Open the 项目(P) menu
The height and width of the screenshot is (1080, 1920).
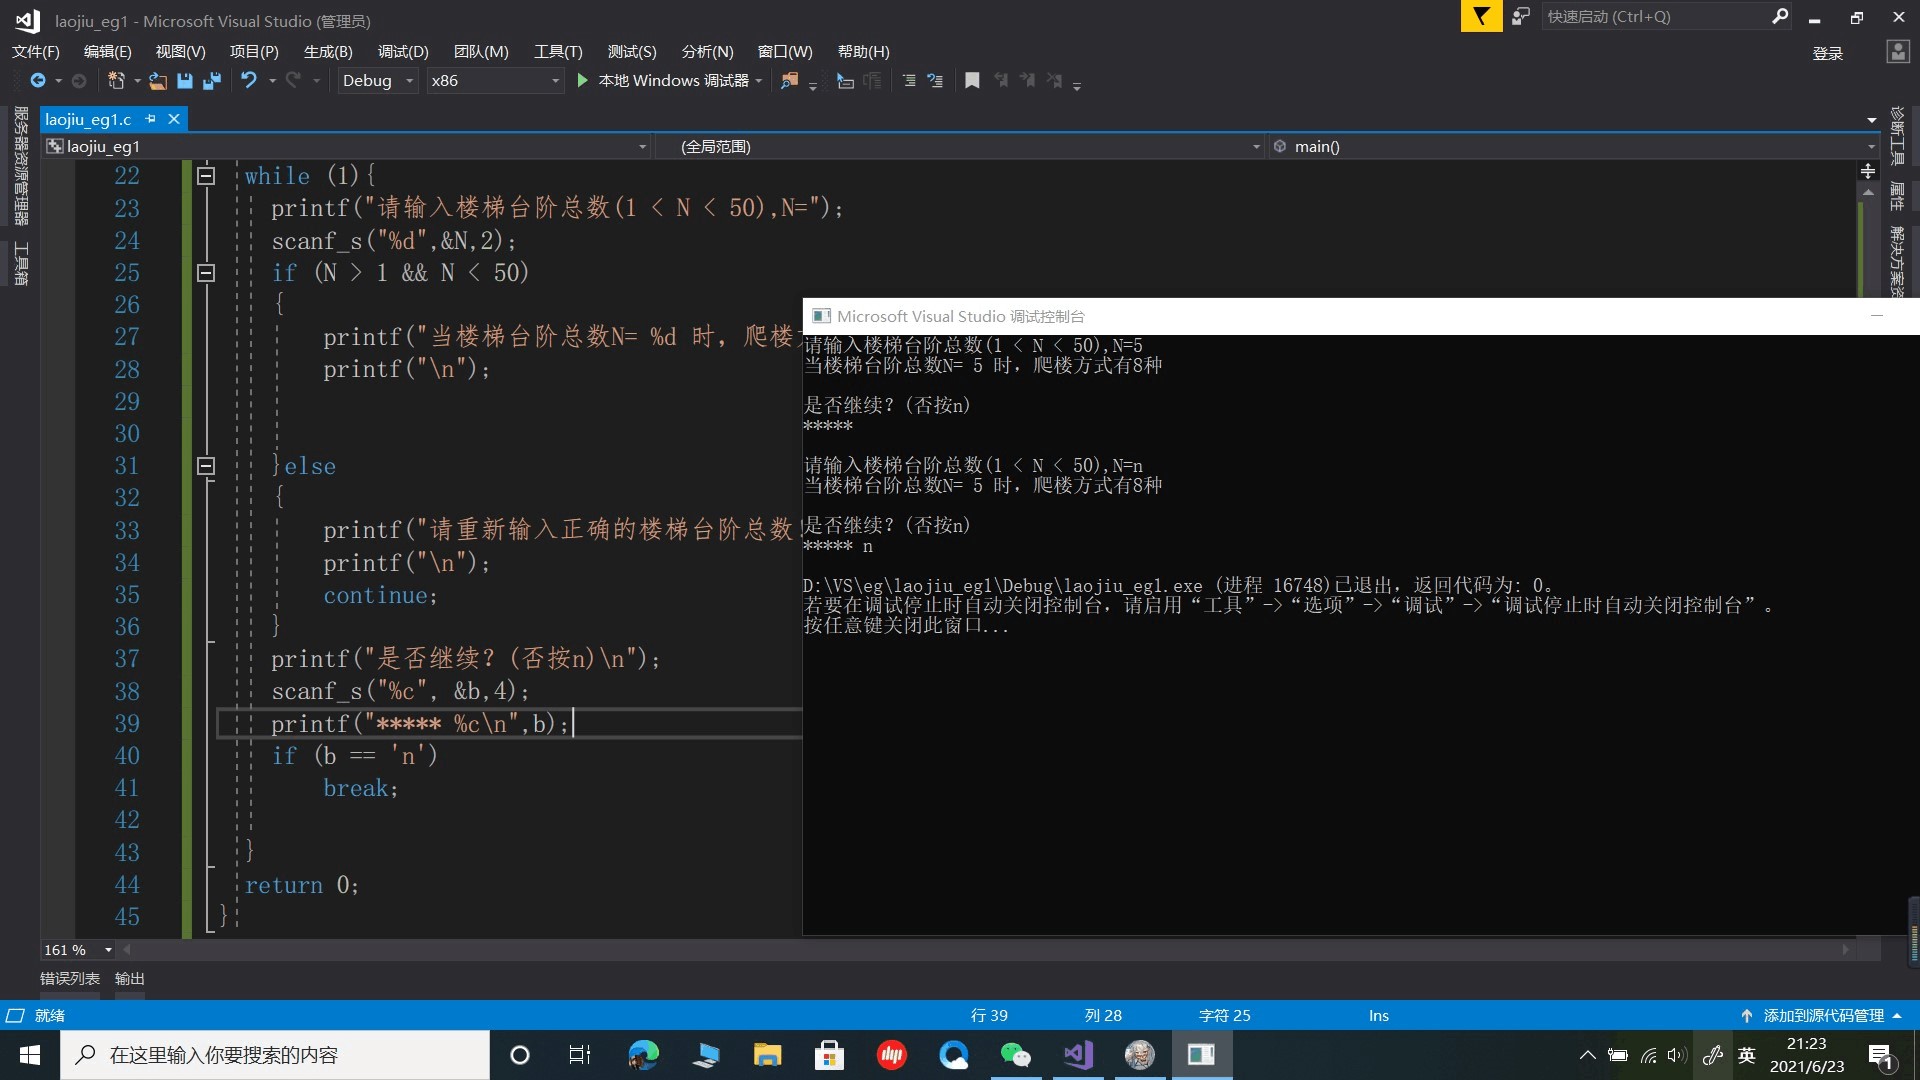click(x=254, y=52)
